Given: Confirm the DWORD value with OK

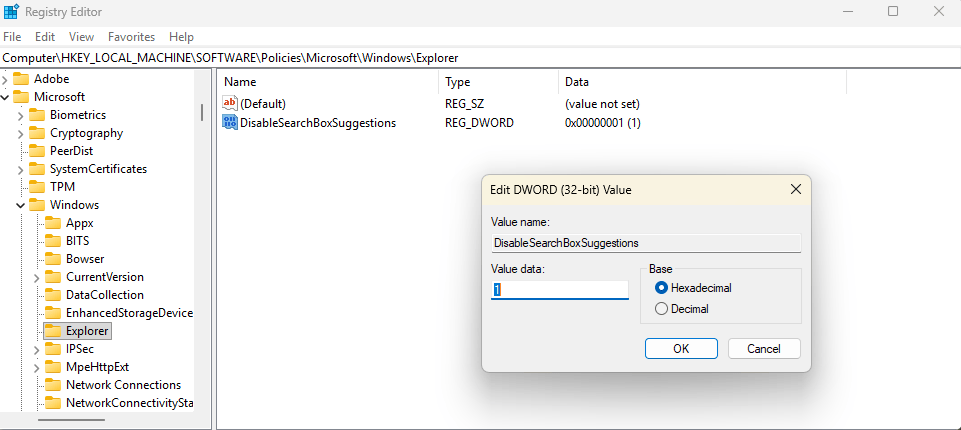Looking at the screenshot, I should tap(681, 348).
